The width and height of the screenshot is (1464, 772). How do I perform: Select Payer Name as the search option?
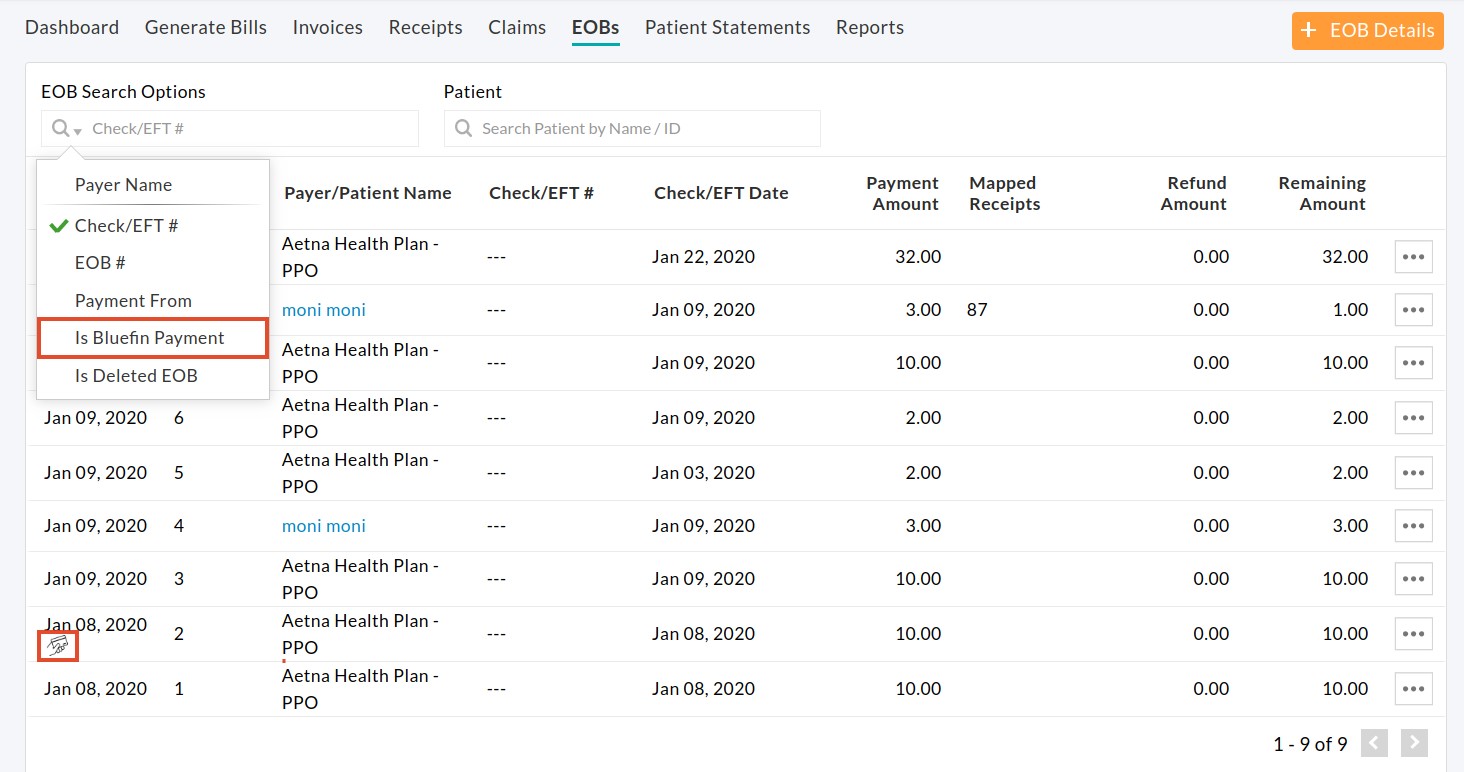(123, 184)
